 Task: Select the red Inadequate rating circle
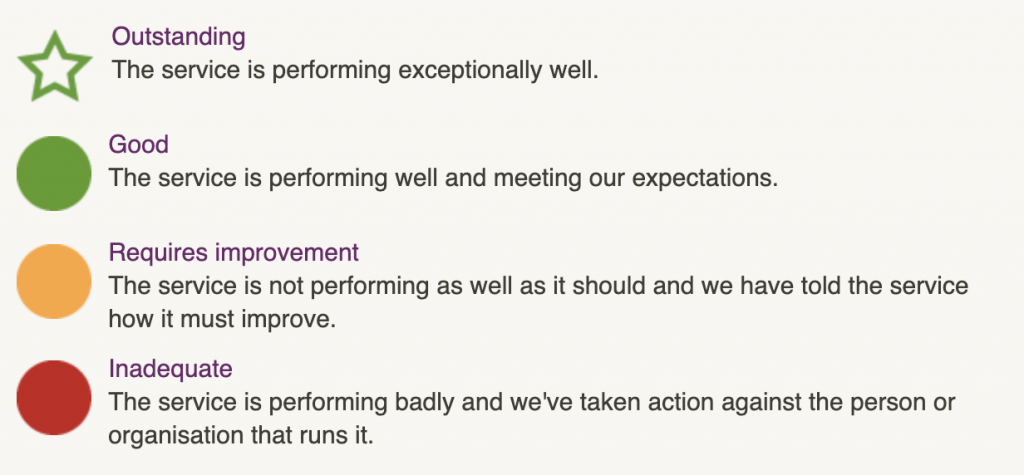[x=54, y=397]
